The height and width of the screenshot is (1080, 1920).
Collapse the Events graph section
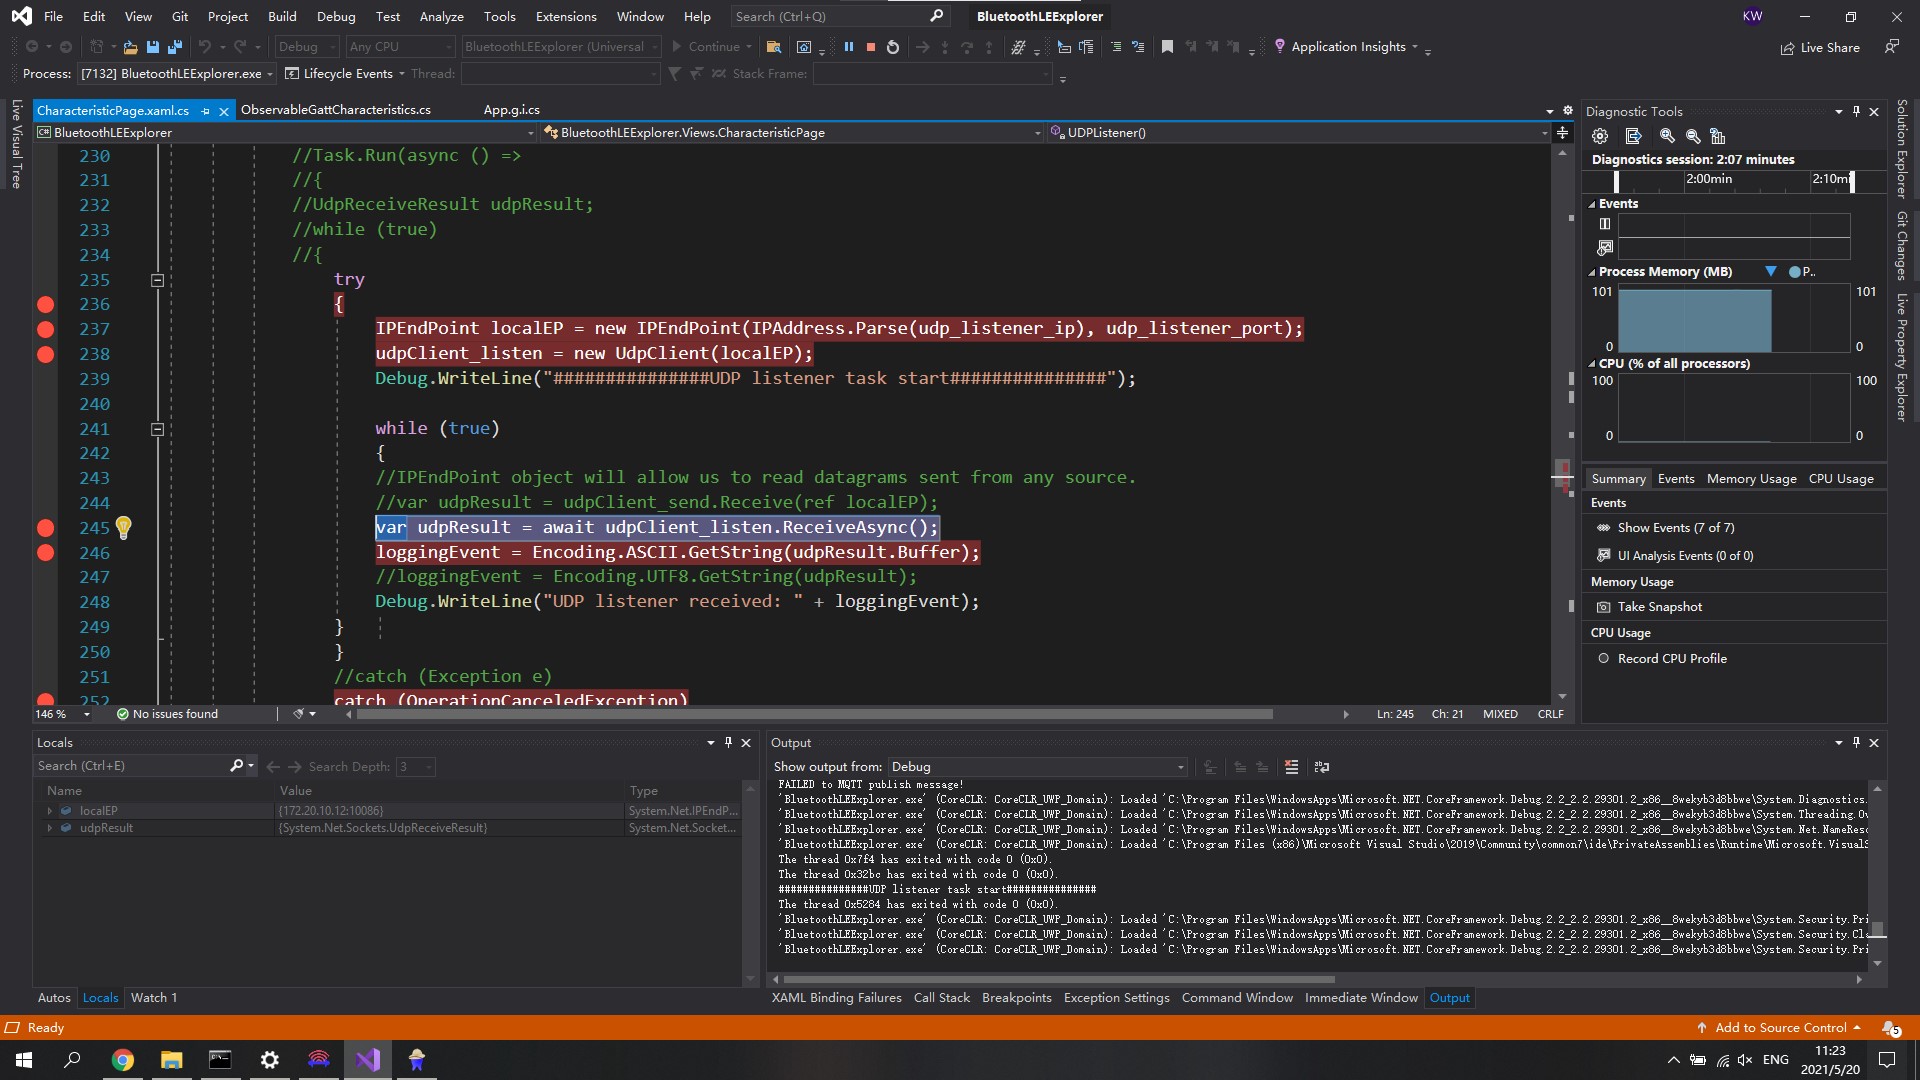pos(1592,204)
